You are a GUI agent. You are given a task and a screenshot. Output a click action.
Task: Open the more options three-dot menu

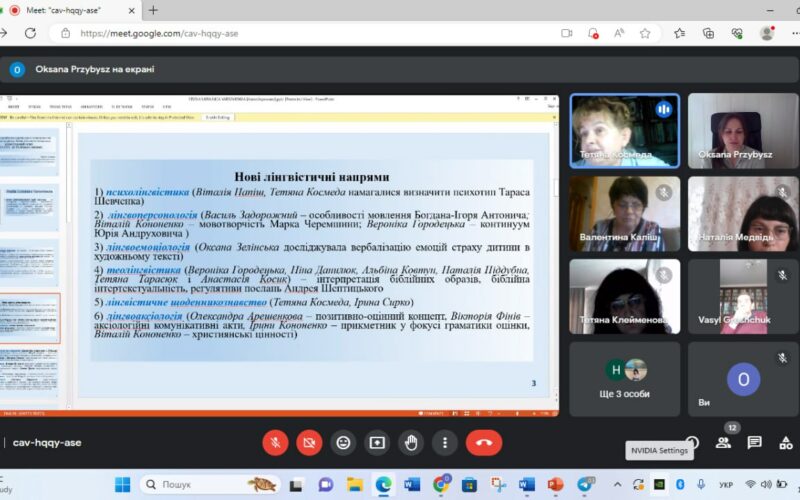[x=445, y=442]
